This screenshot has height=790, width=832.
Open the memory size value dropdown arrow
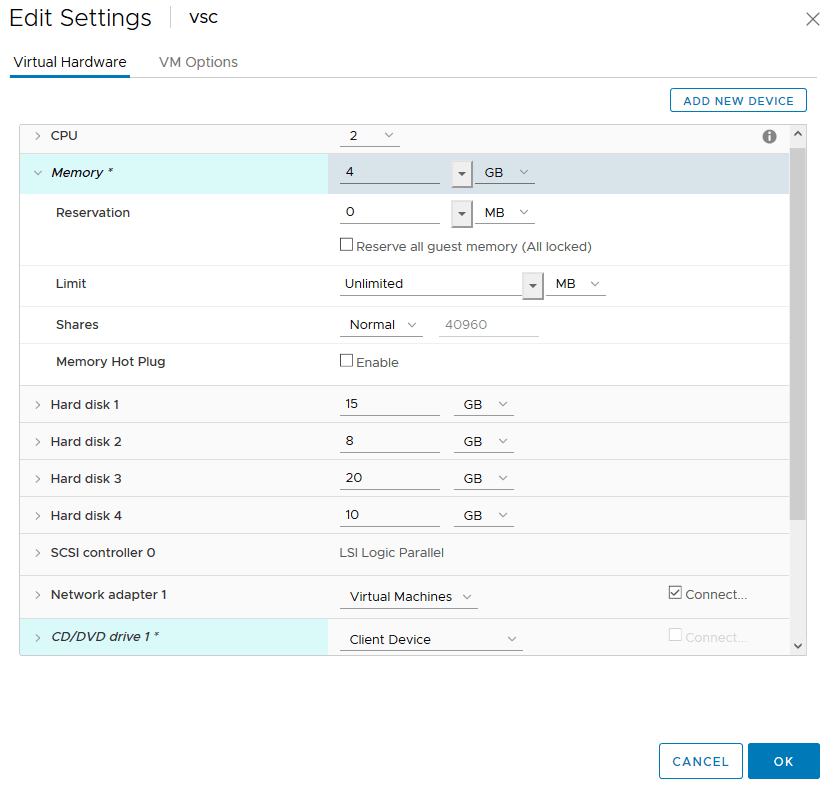461,173
